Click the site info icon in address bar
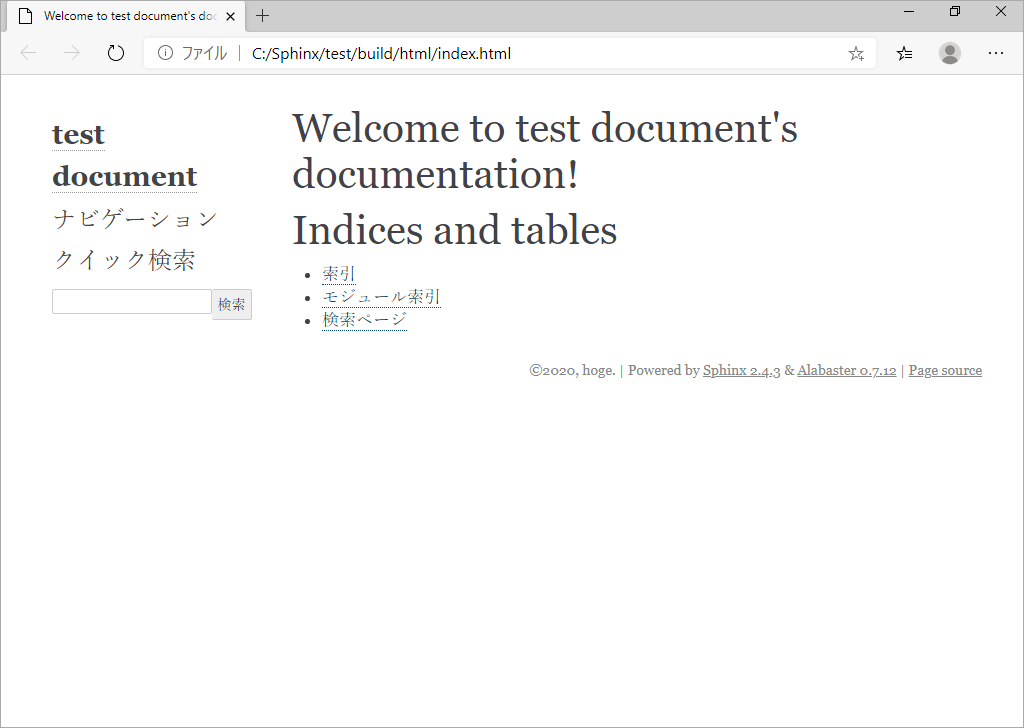Viewport: 1024px width, 728px height. click(165, 53)
